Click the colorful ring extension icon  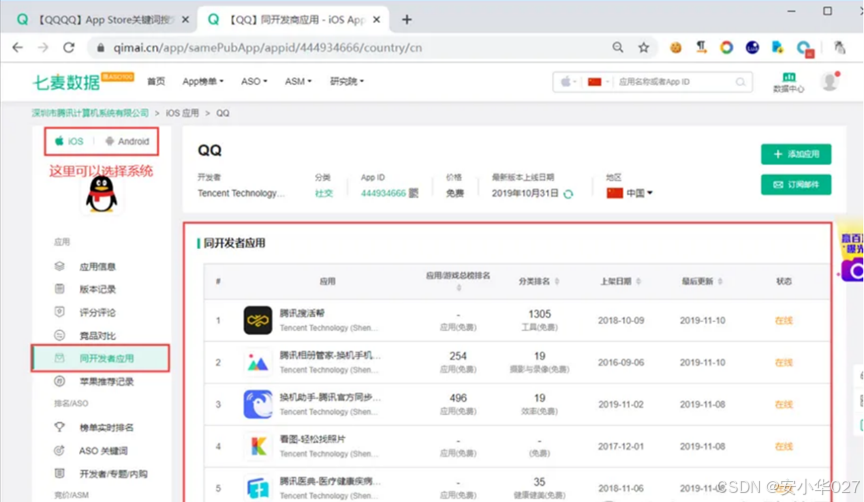click(x=726, y=47)
